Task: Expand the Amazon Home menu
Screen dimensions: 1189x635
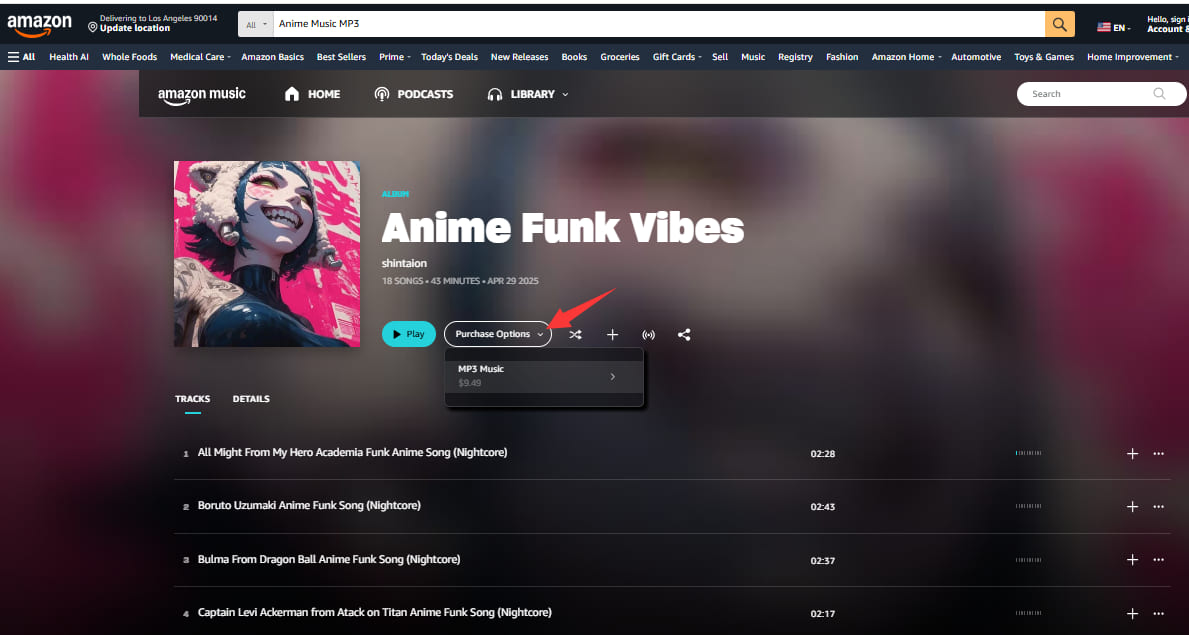Action: [x=906, y=57]
